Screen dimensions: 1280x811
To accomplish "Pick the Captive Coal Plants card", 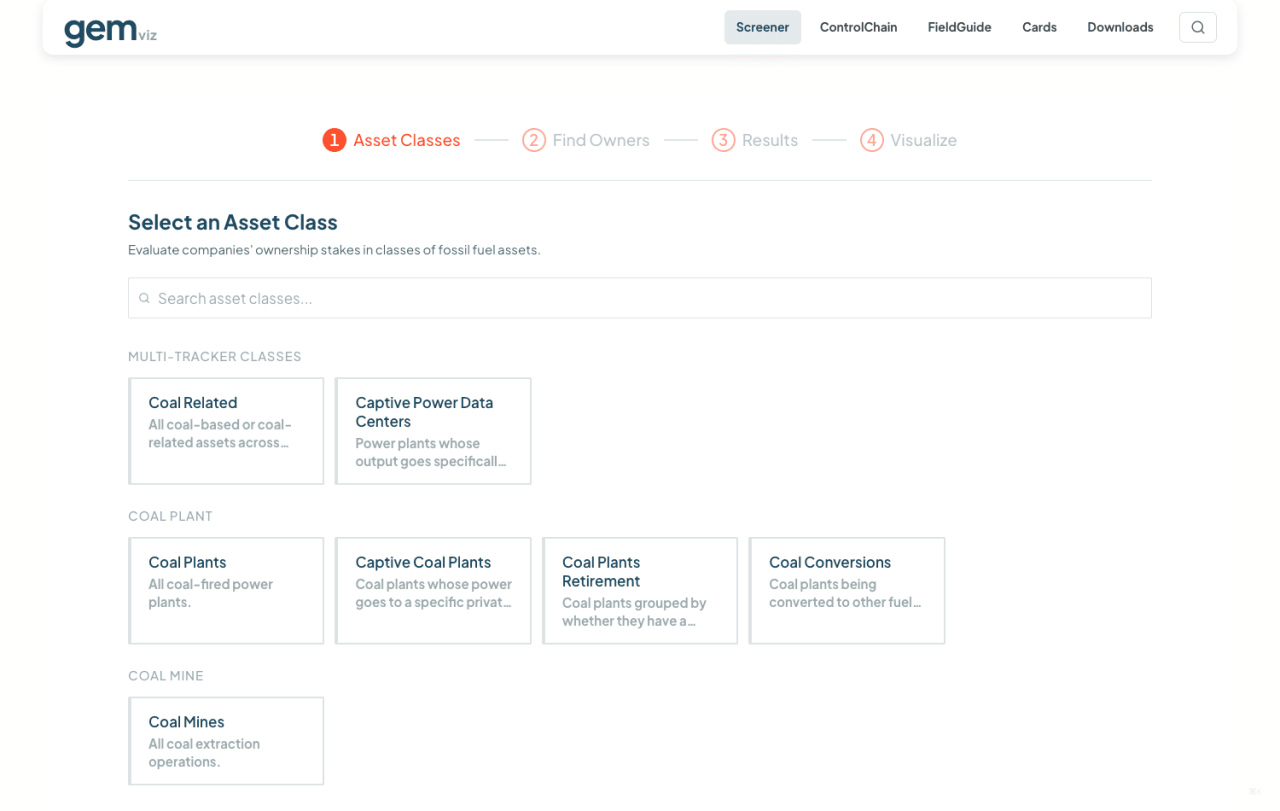I will click(433, 591).
